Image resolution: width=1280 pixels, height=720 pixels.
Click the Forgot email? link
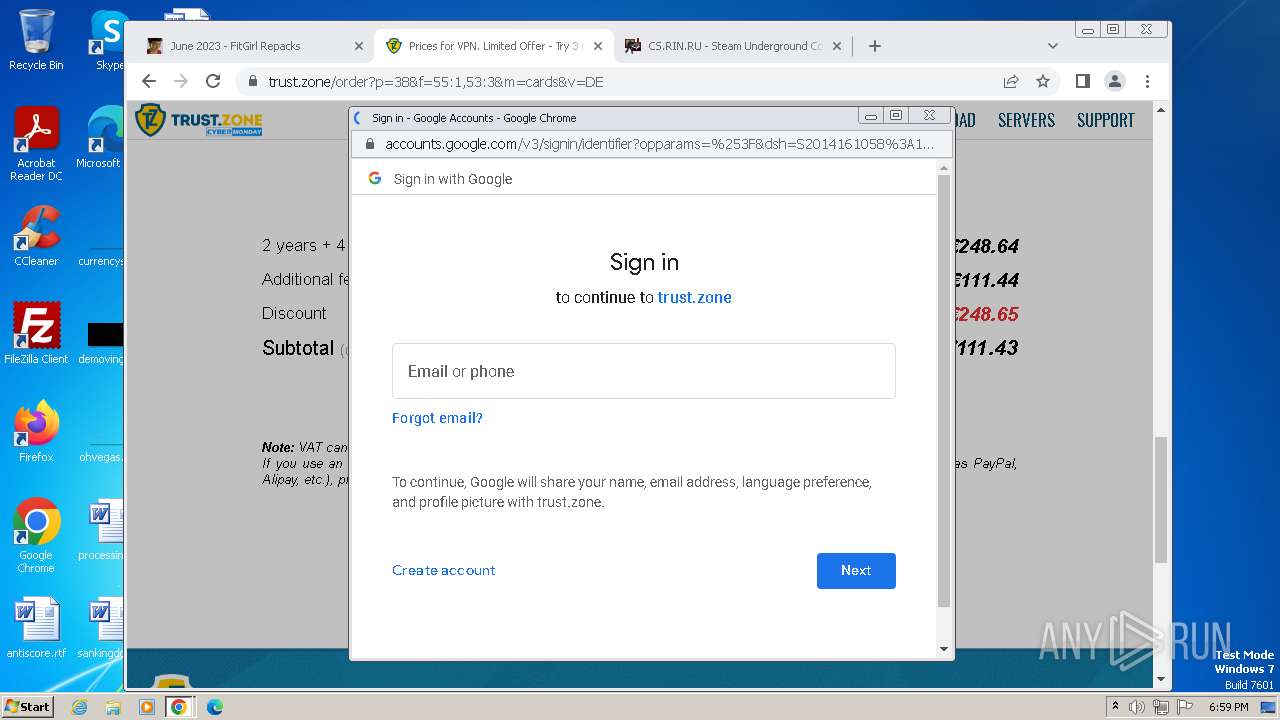(437, 418)
